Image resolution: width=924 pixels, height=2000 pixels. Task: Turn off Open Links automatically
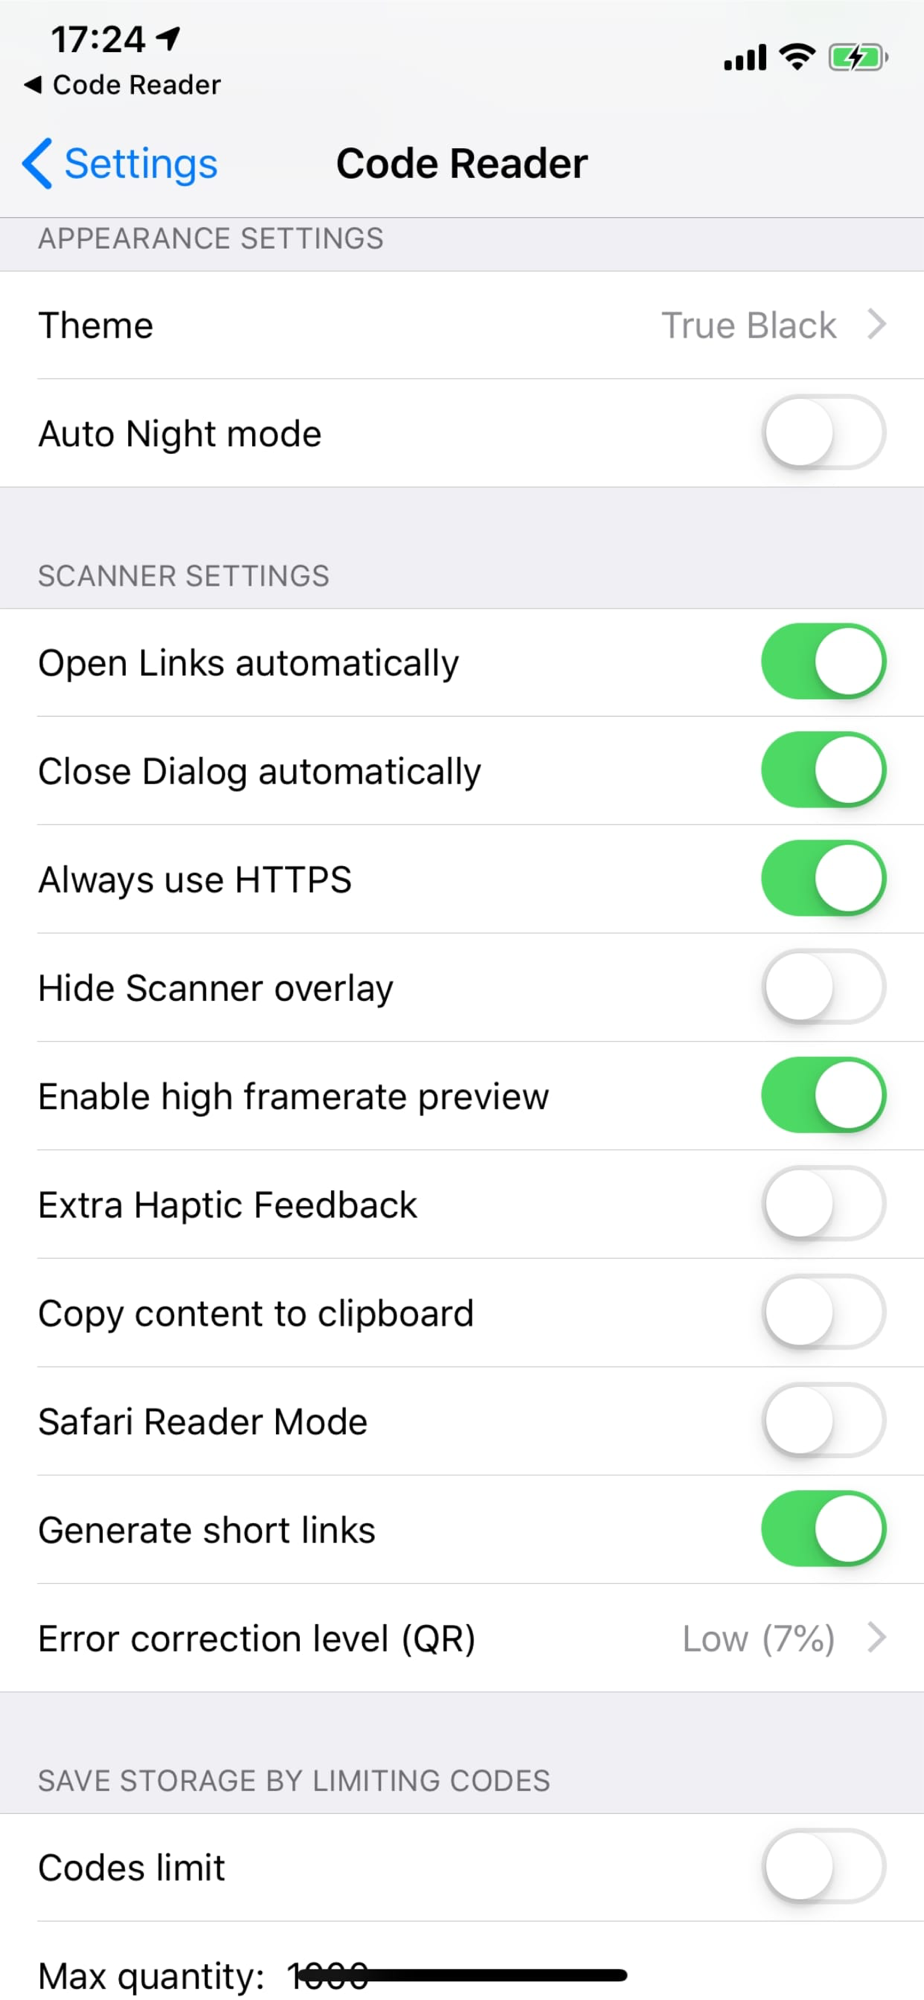coord(823,662)
